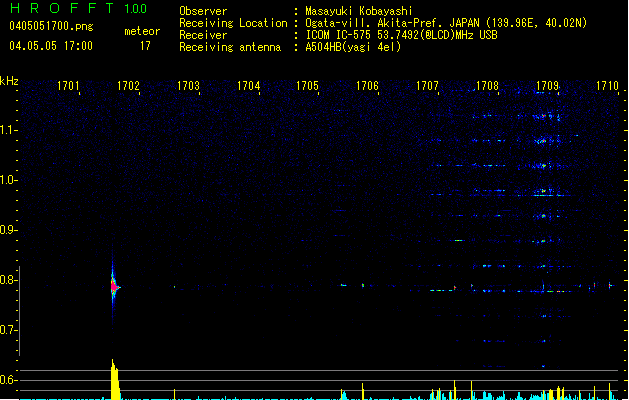Image resolution: width=629 pixels, height=400 pixels.
Task: Click the 1701 time axis marker
Action: pos(68,86)
